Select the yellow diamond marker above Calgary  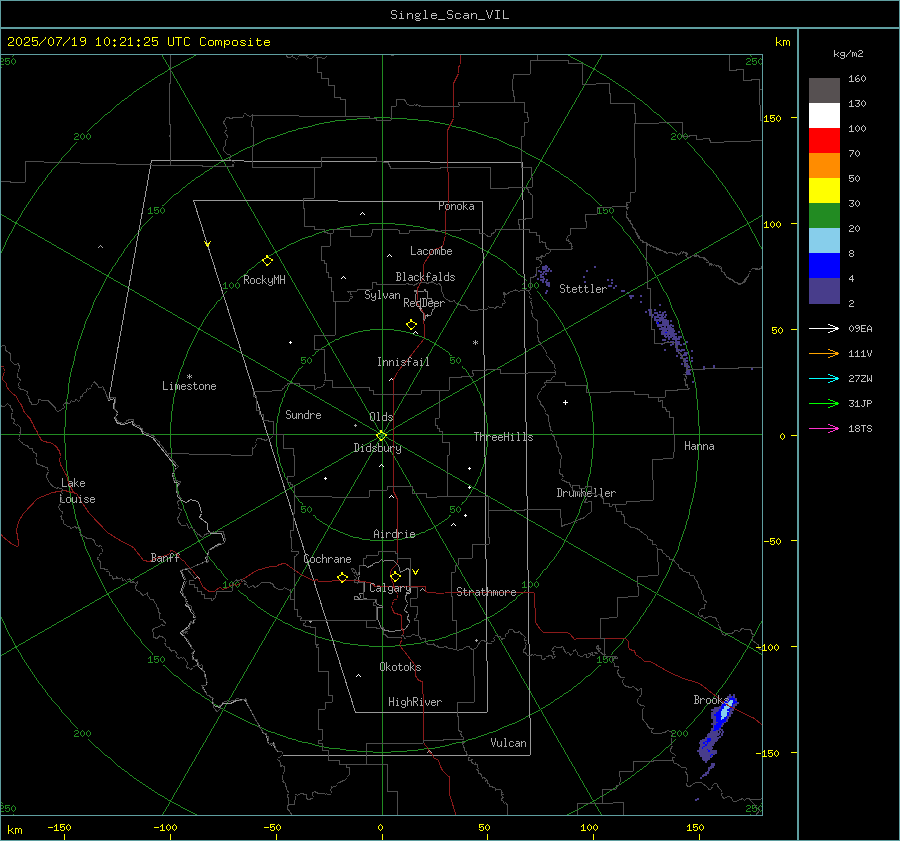coord(395,576)
